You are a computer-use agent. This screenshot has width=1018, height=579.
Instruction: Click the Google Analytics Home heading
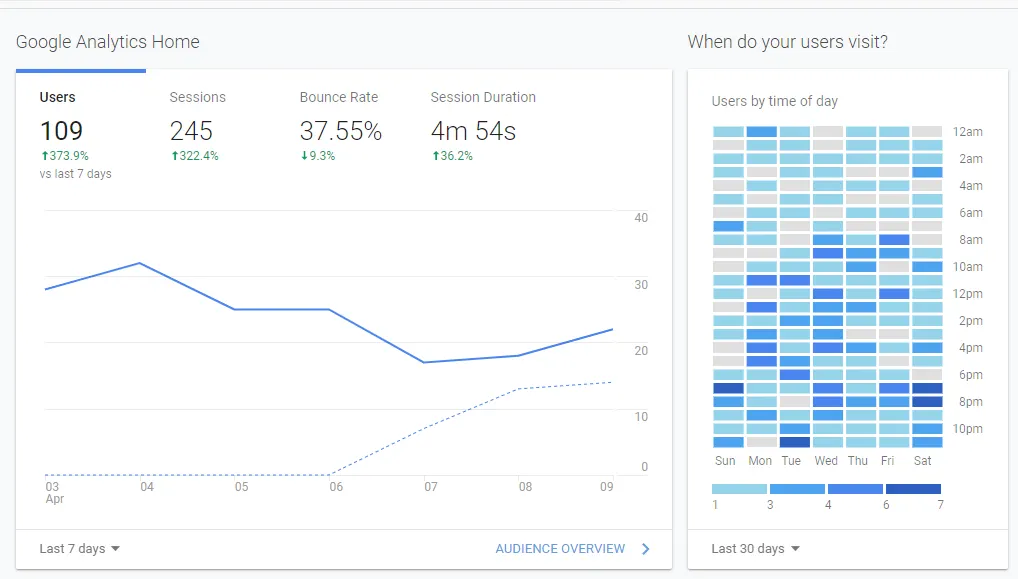coord(108,42)
